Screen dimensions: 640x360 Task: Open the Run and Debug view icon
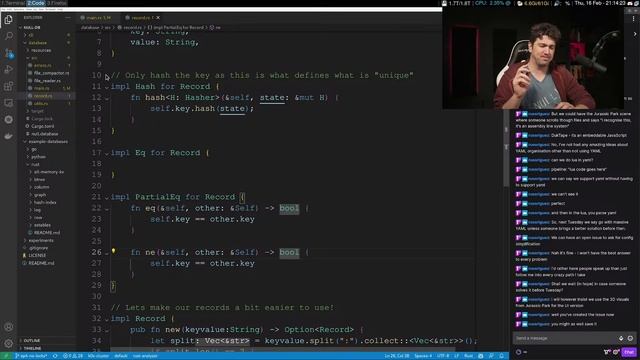[x=8, y=69]
